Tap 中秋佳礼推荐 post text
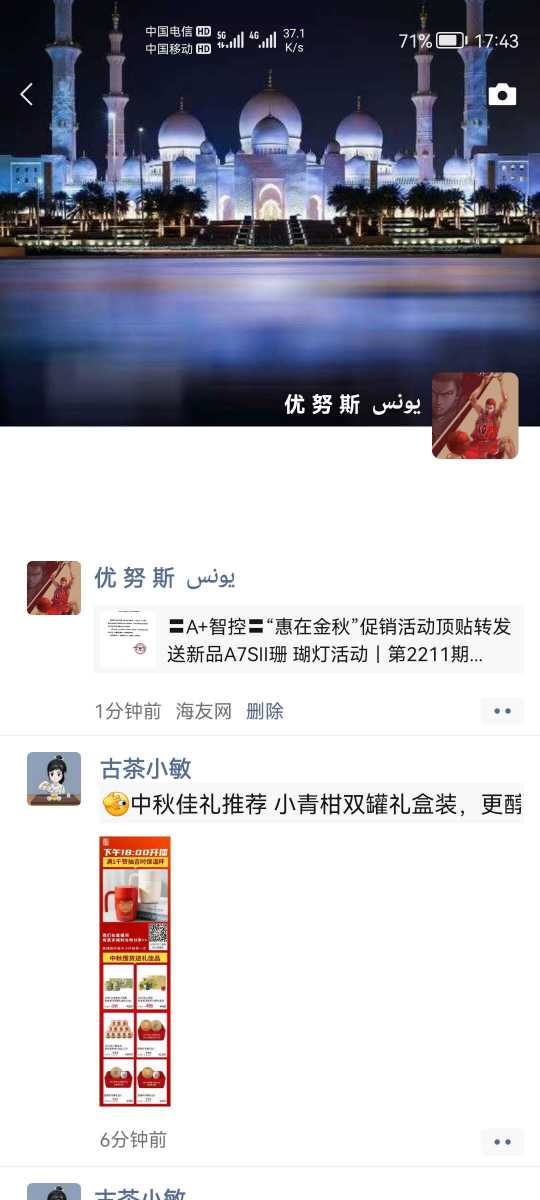 [x=312, y=804]
